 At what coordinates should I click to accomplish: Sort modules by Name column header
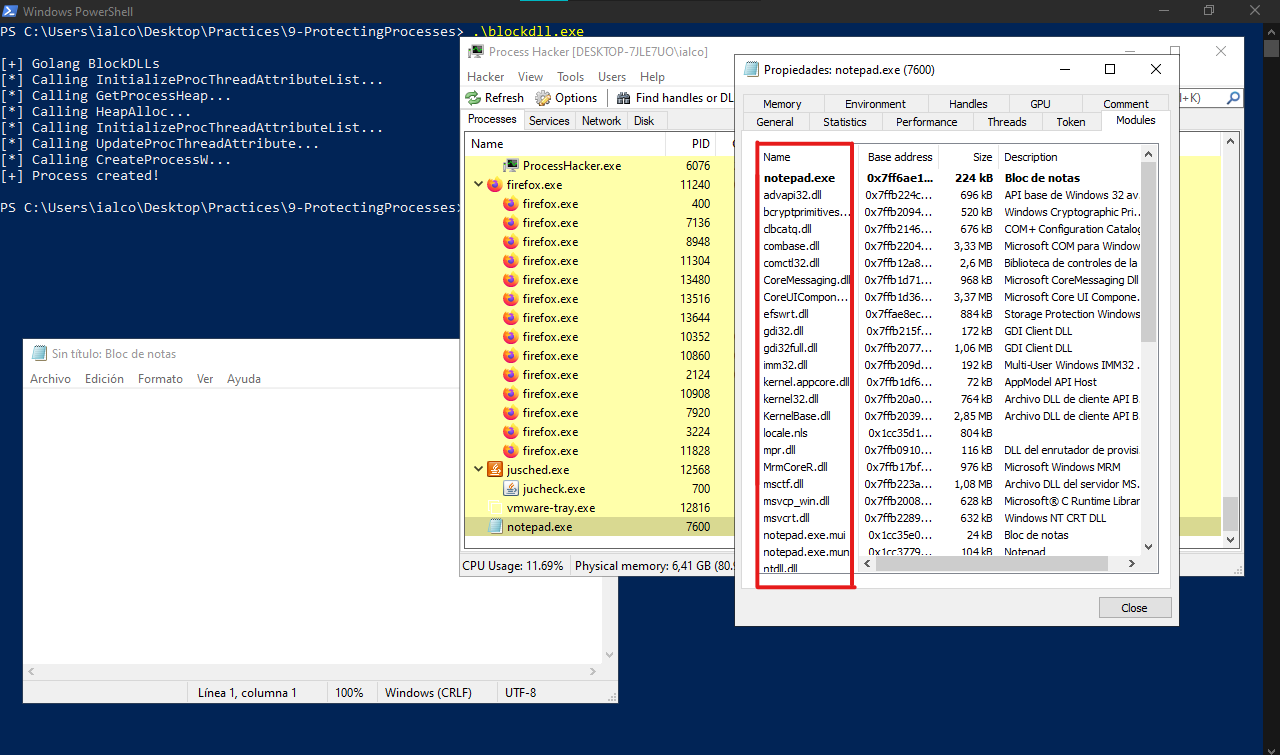pos(807,157)
